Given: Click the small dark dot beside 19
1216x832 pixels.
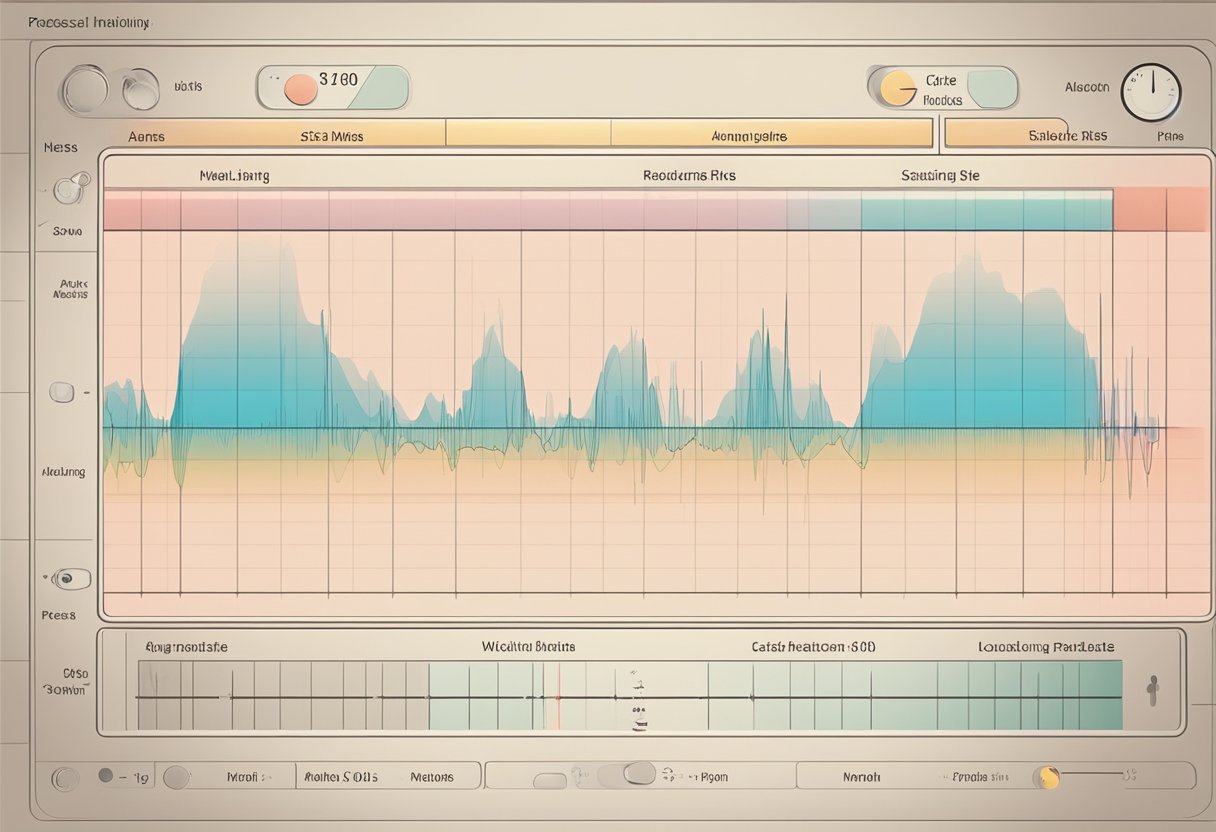Looking at the screenshot, I should tap(106, 775).
